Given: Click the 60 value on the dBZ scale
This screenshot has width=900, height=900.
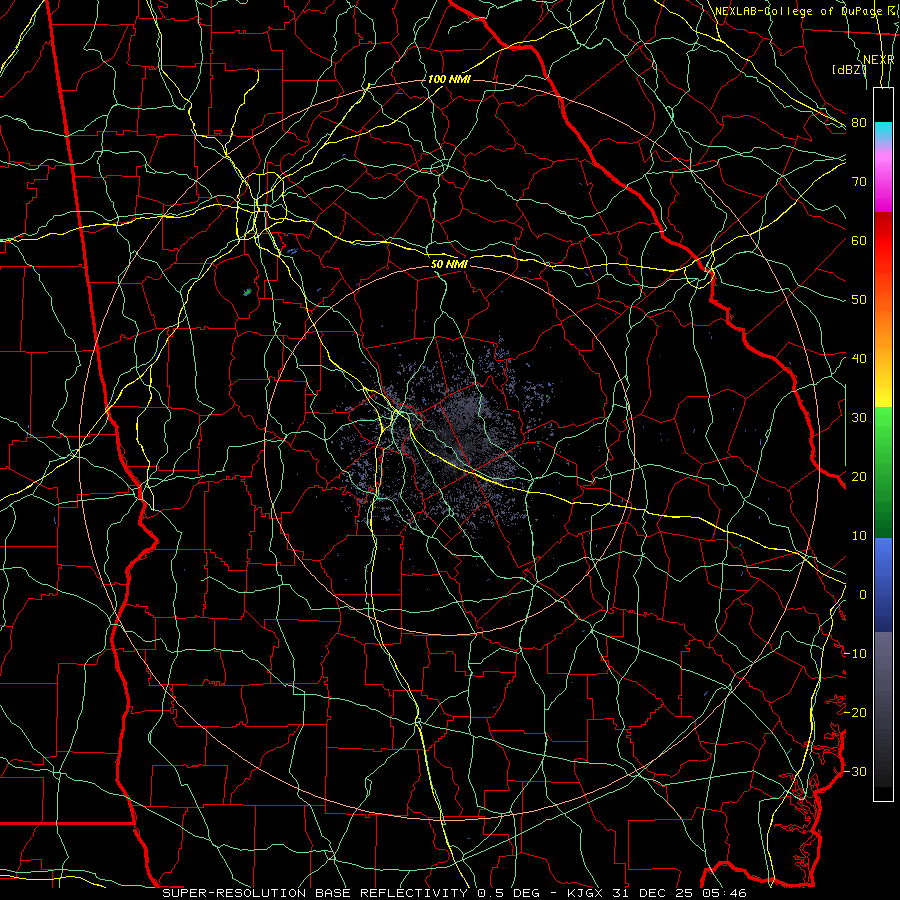Looking at the screenshot, I should [x=859, y=241].
